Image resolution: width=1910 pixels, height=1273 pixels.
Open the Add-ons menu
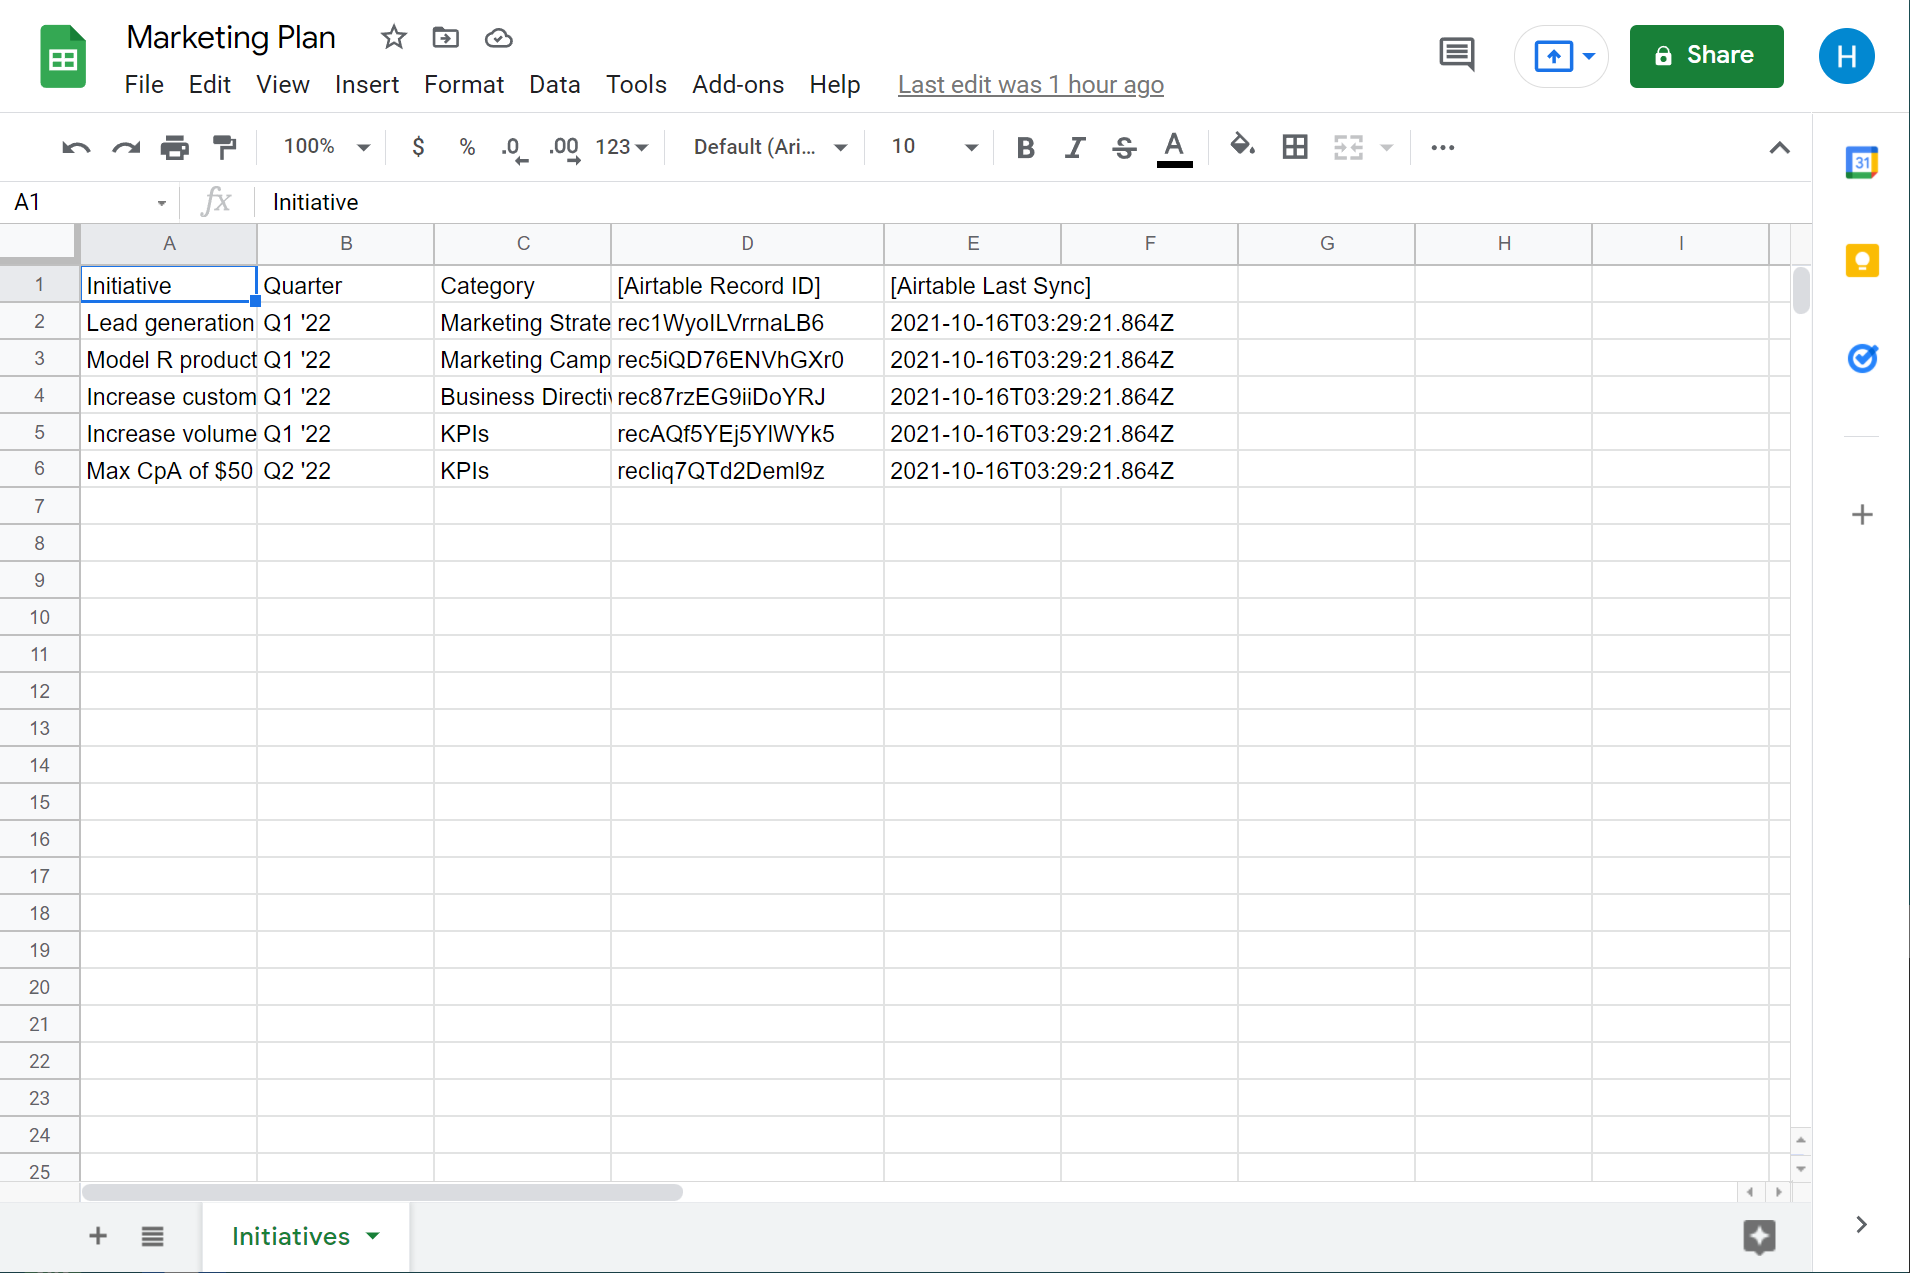[x=737, y=85]
